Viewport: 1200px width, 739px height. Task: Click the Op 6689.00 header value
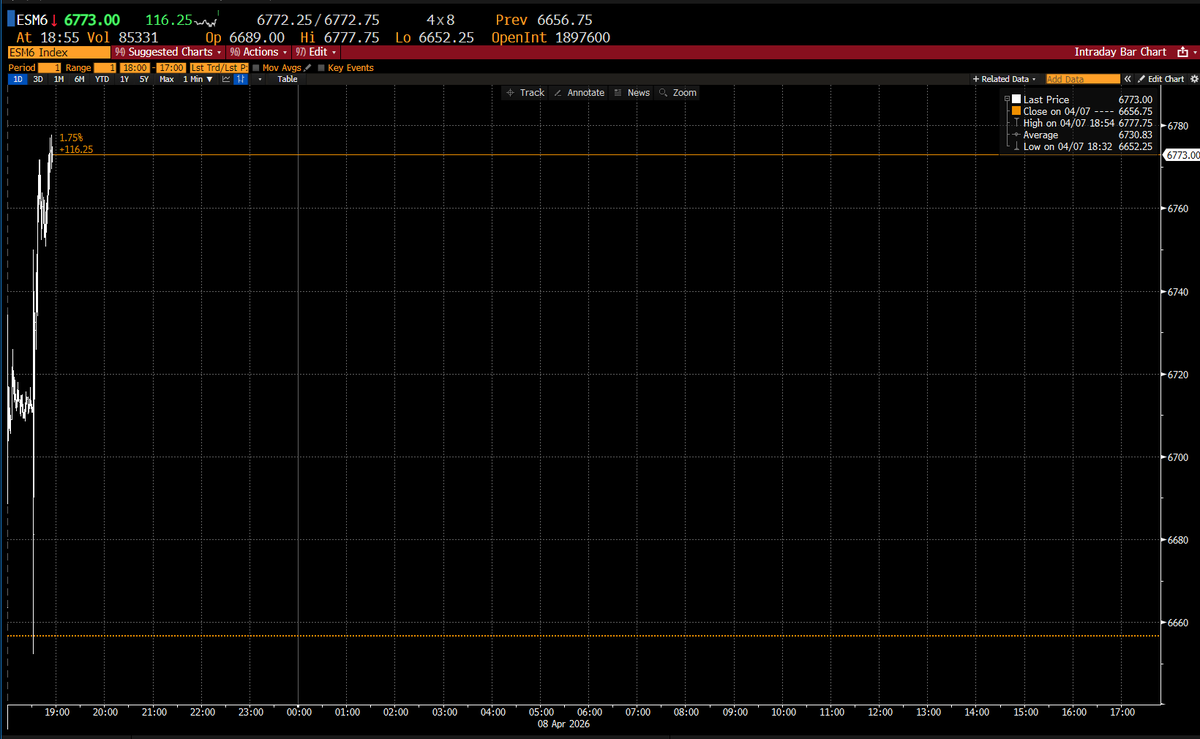245,37
